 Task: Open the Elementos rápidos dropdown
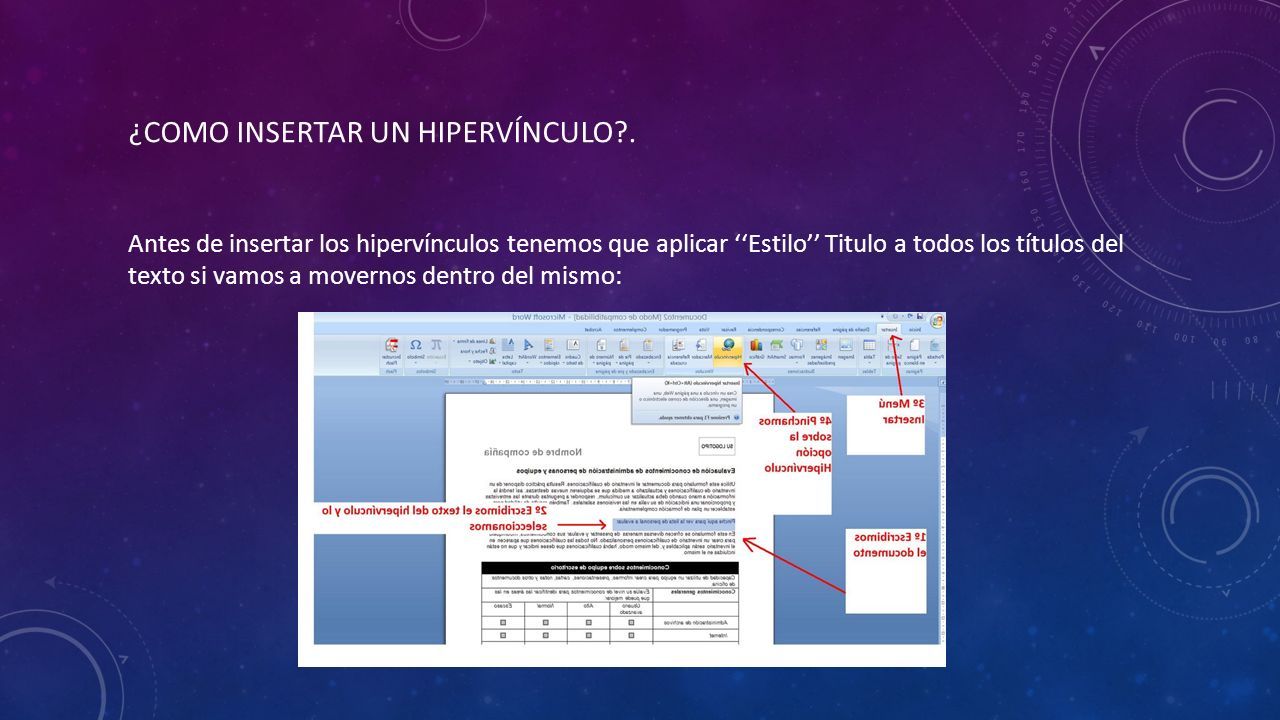click(x=550, y=350)
